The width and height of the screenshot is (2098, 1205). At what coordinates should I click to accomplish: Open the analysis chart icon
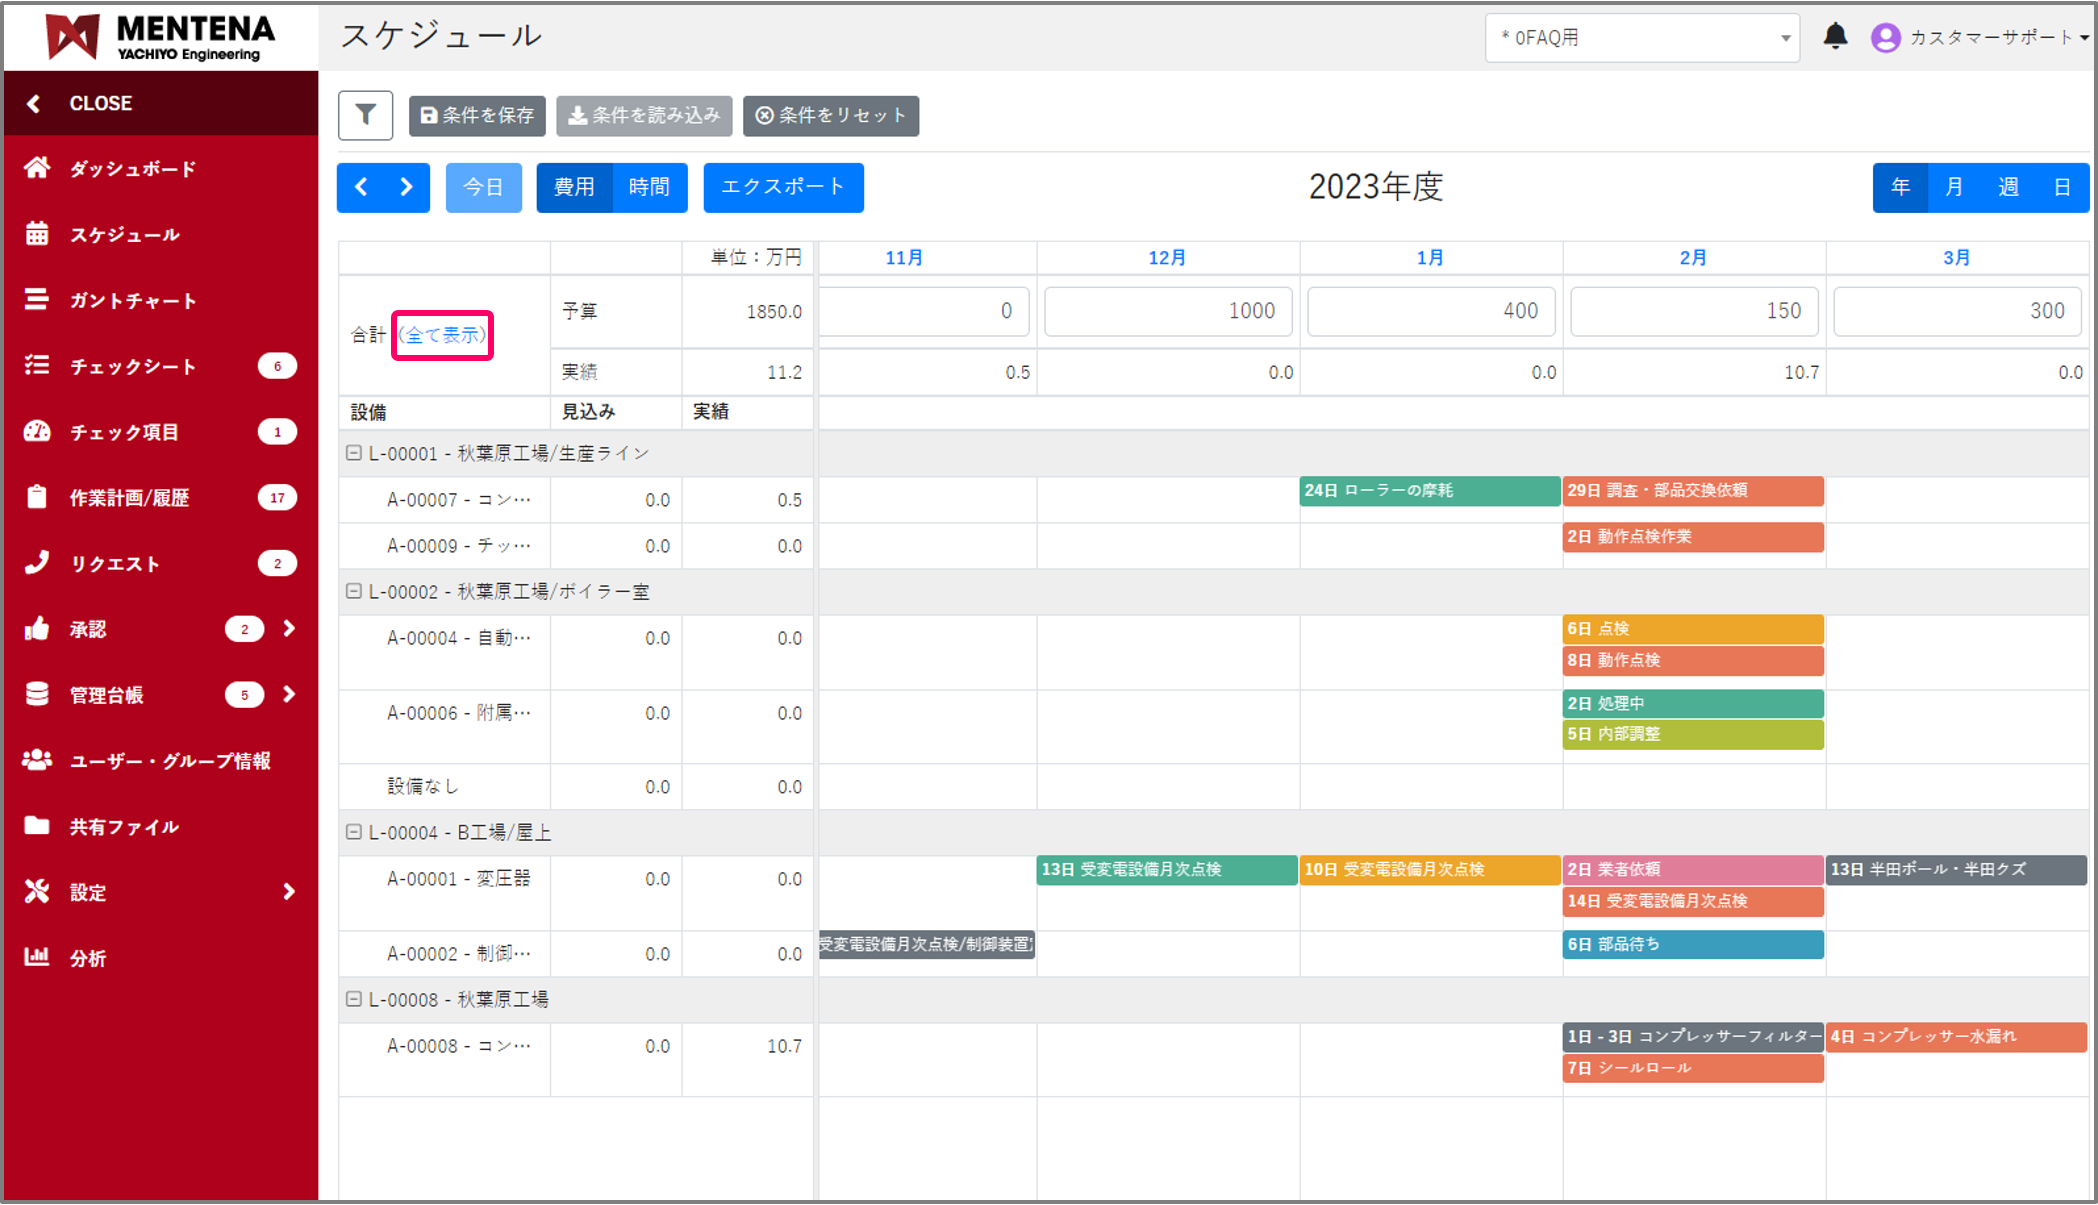[37, 957]
